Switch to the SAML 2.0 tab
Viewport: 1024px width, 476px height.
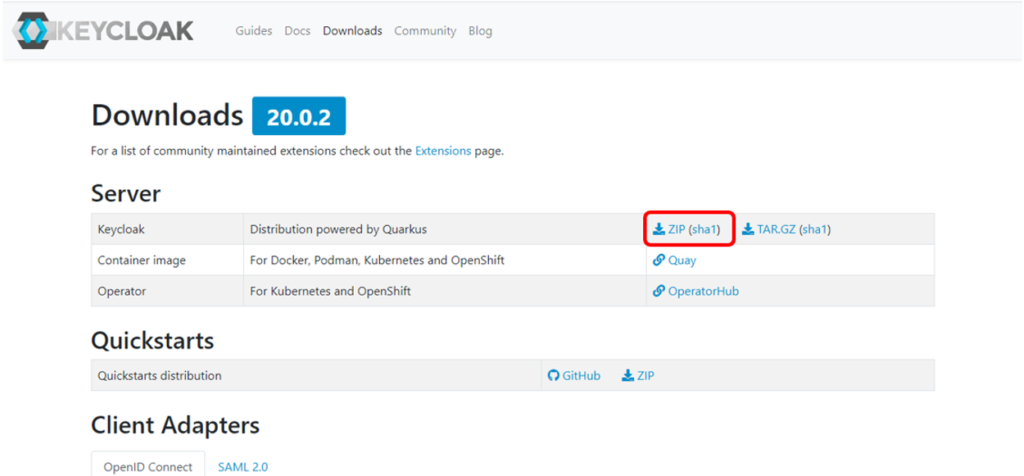(243, 466)
